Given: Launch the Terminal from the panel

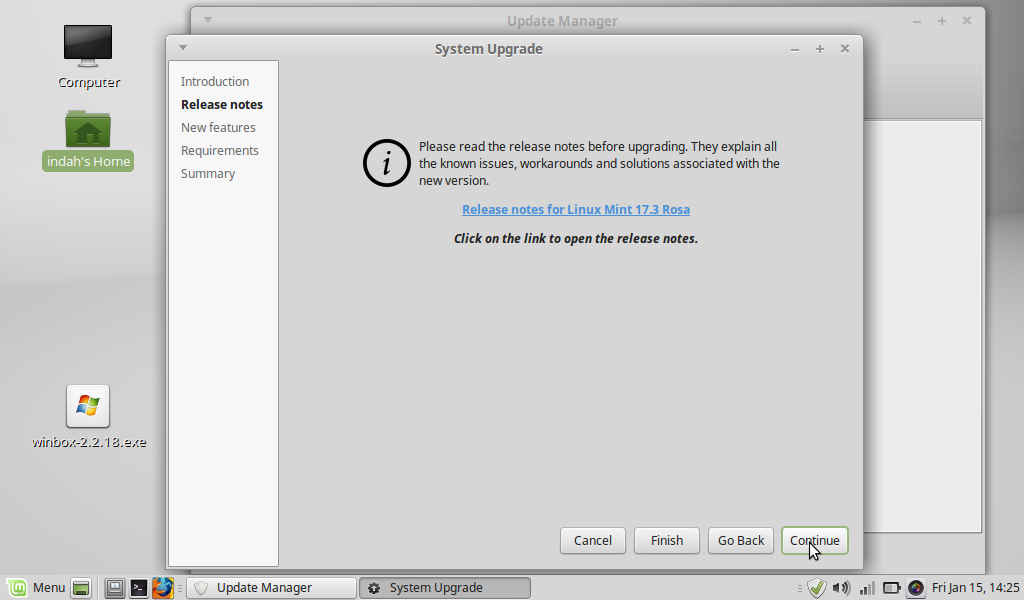Looking at the screenshot, I should click(138, 588).
